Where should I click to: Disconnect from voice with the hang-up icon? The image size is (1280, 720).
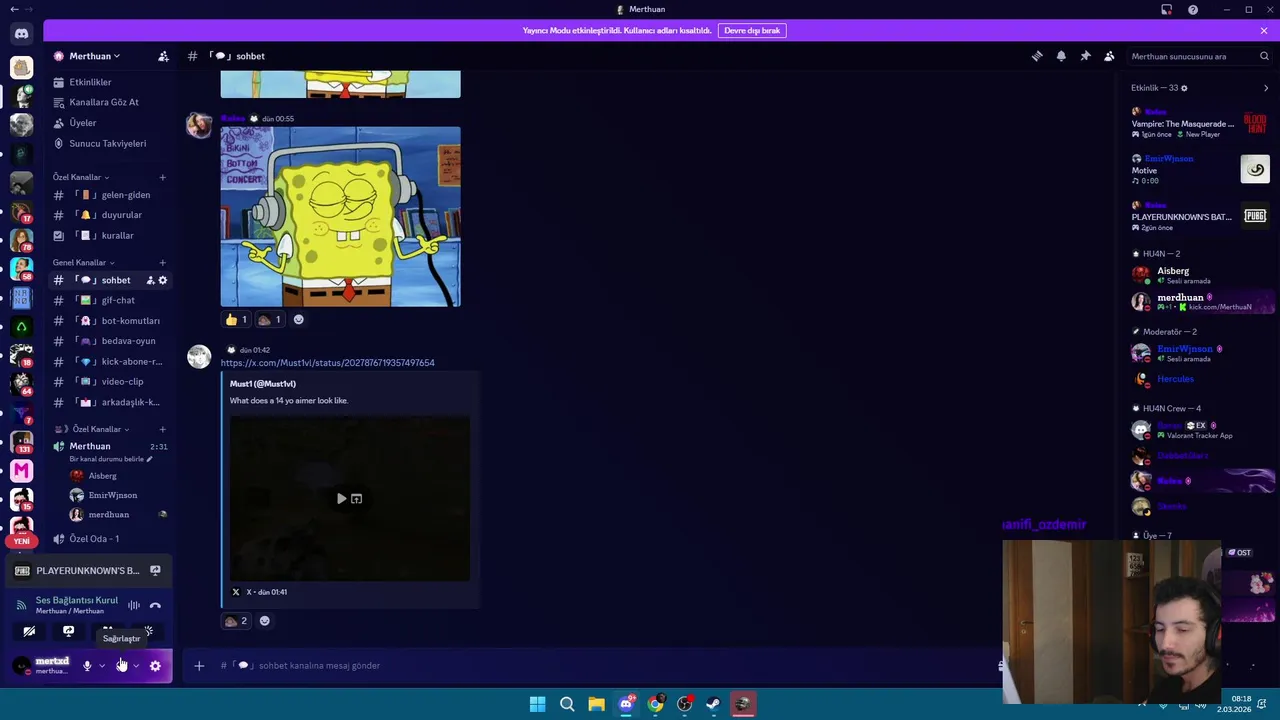155,605
